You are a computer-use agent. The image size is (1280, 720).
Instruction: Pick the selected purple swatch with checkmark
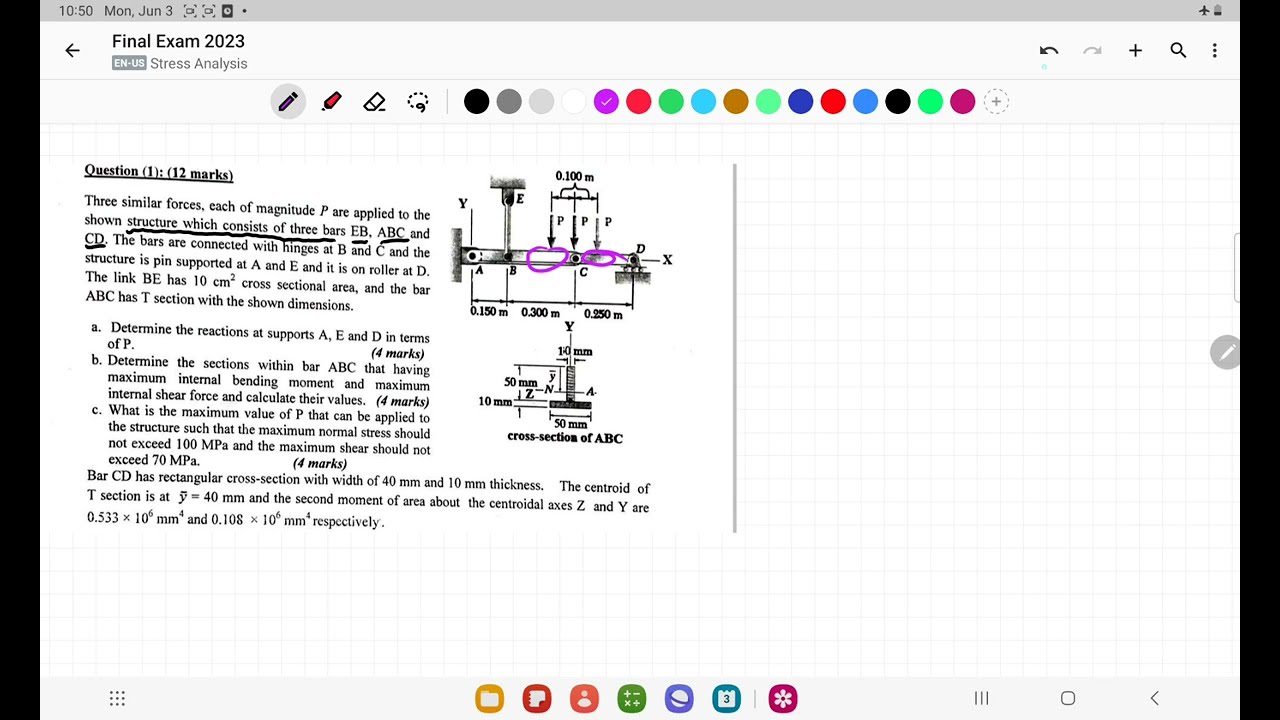pos(606,102)
